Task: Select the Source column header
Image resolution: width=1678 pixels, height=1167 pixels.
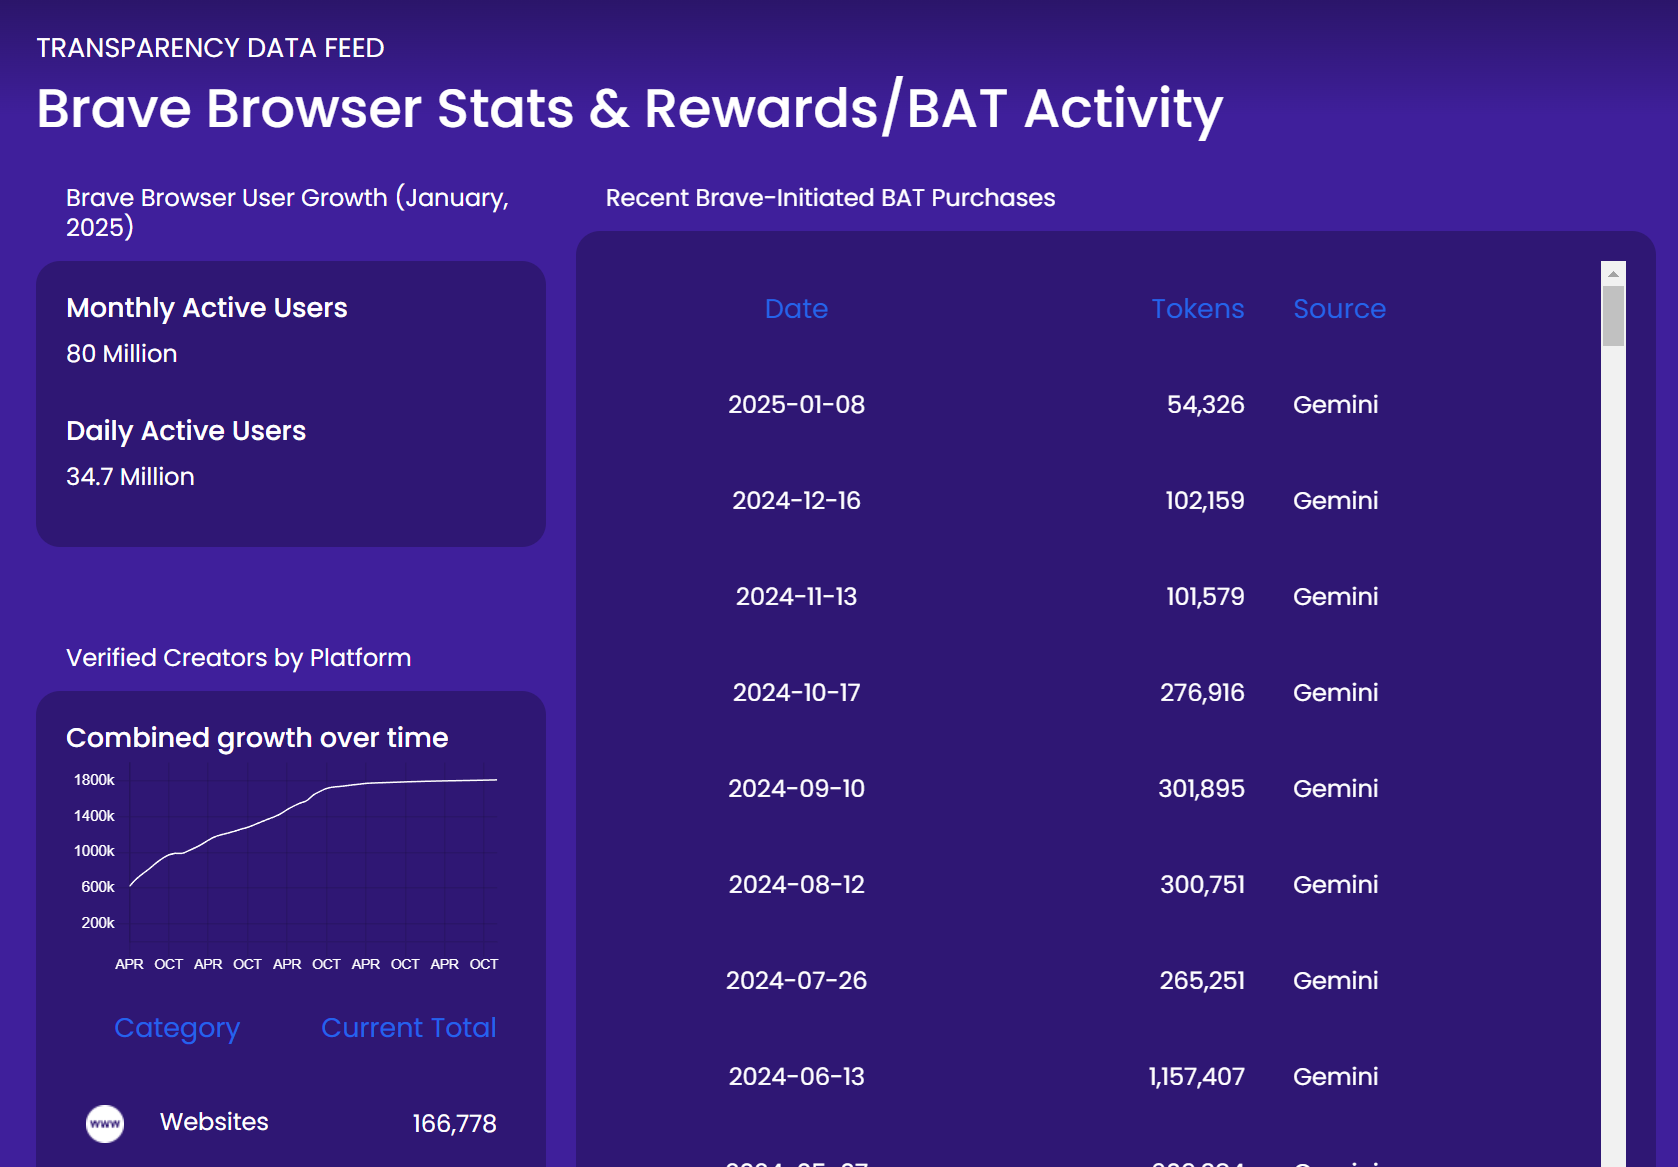Action: pyautogui.click(x=1339, y=309)
